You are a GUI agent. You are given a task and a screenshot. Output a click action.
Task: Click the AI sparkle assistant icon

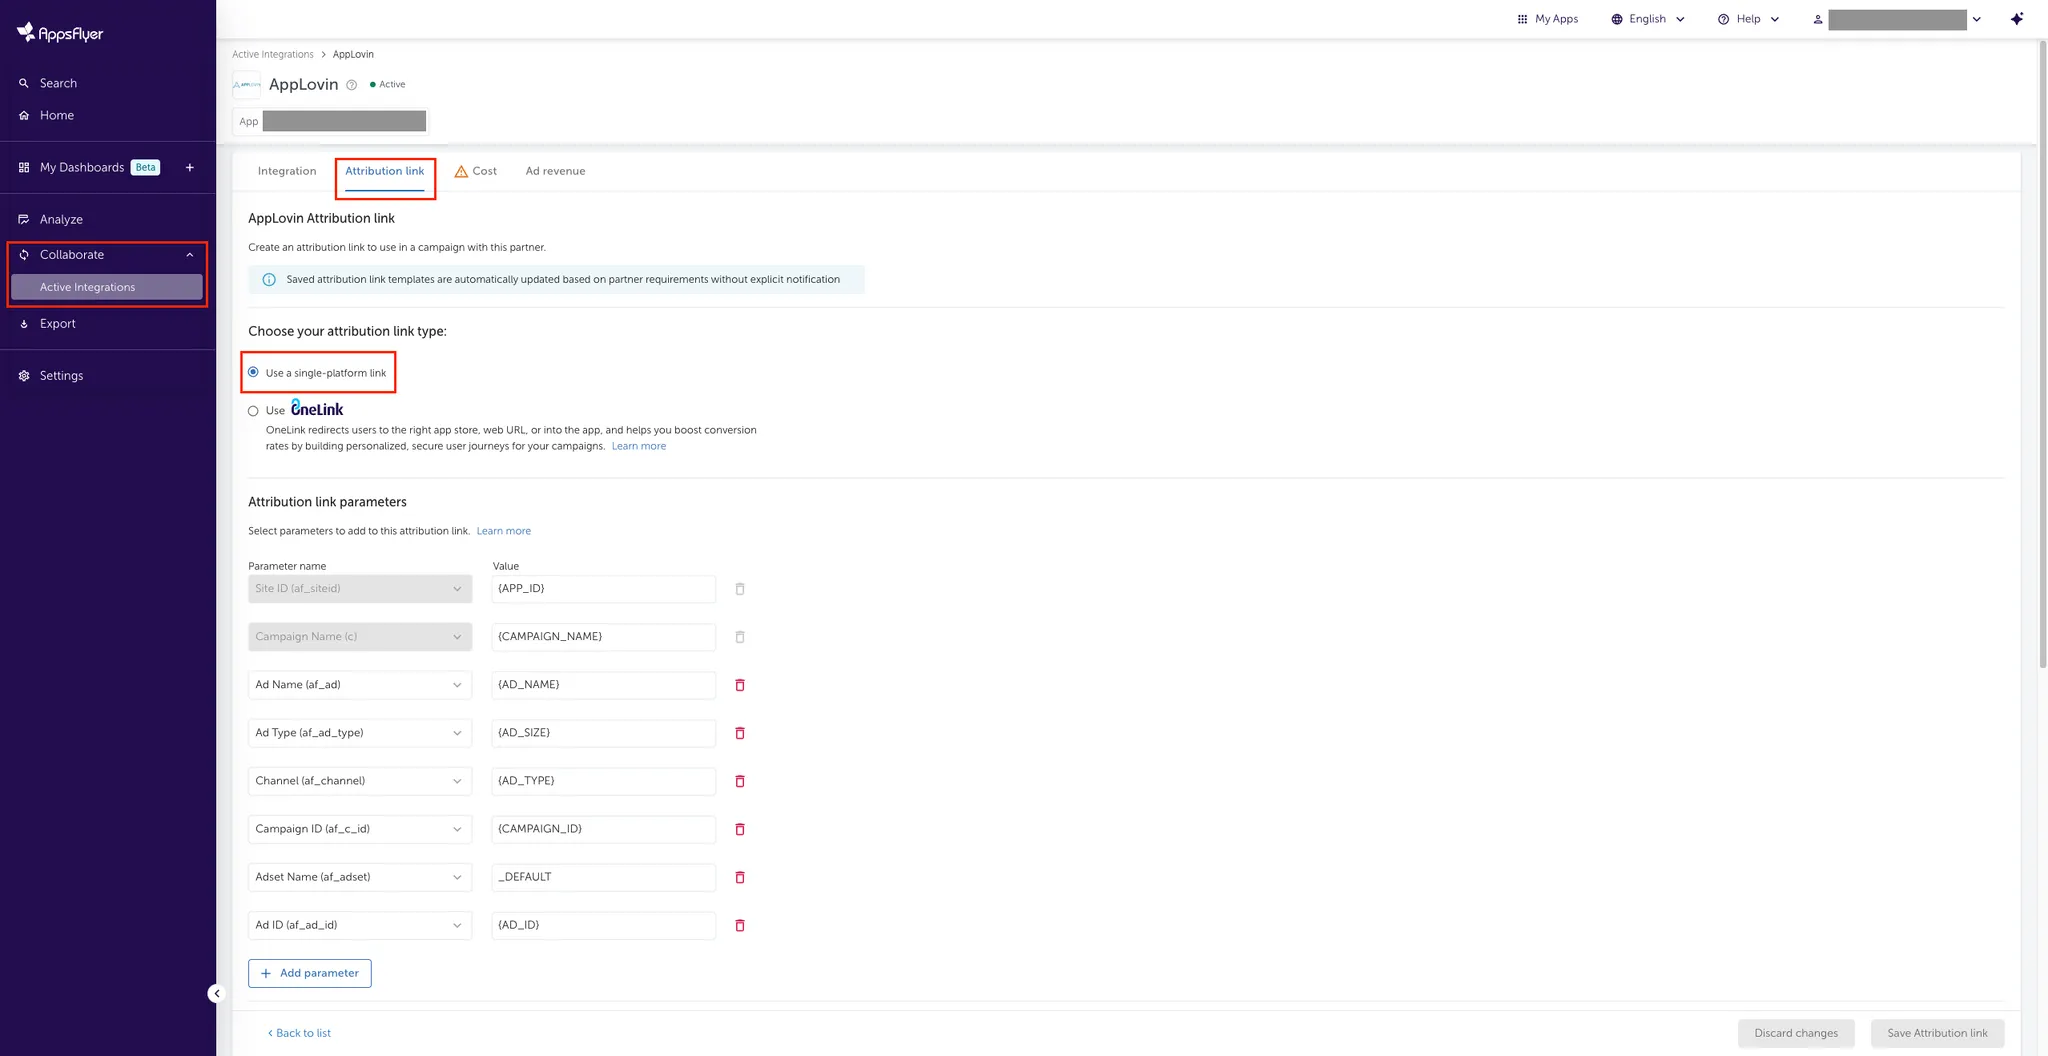(x=2017, y=19)
